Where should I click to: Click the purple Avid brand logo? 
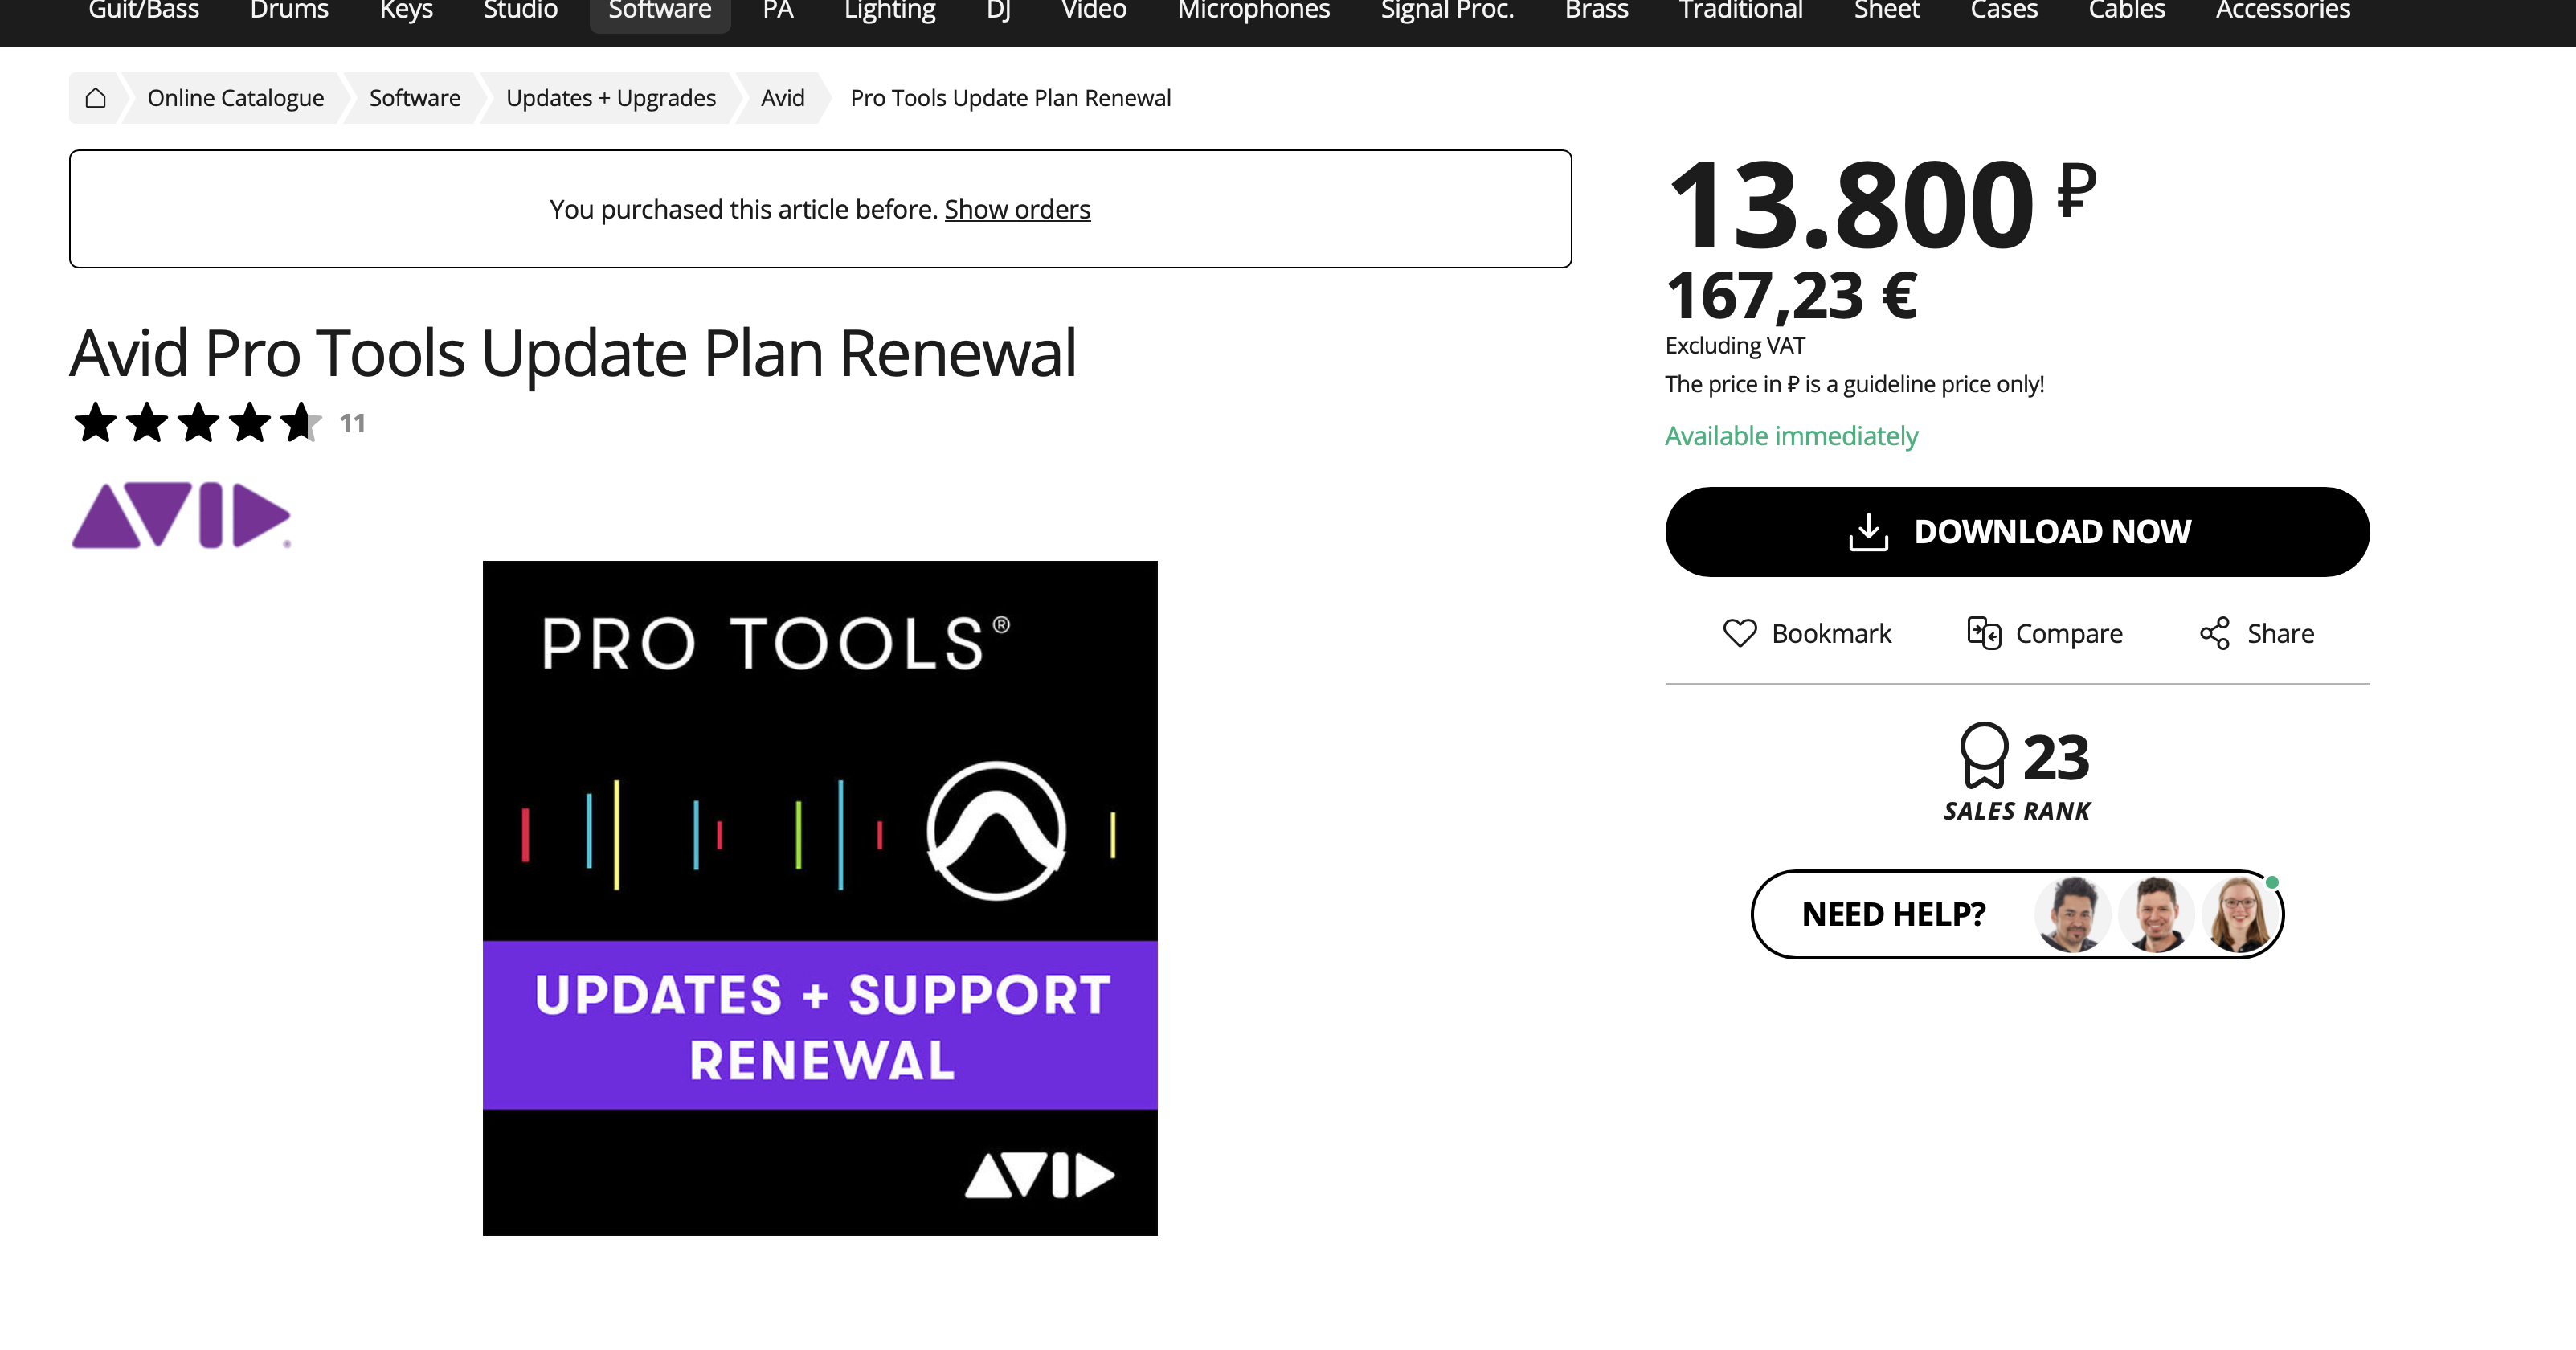pos(181,516)
